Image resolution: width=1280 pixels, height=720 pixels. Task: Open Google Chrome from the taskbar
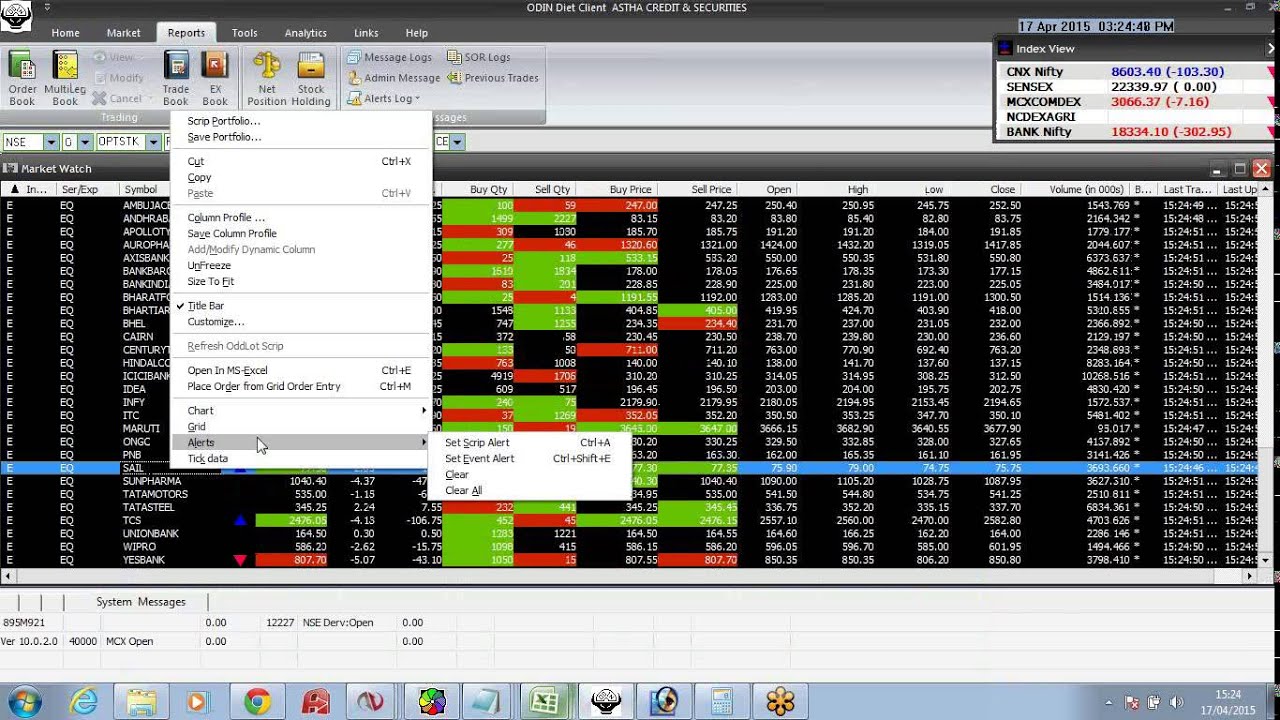[x=257, y=701]
